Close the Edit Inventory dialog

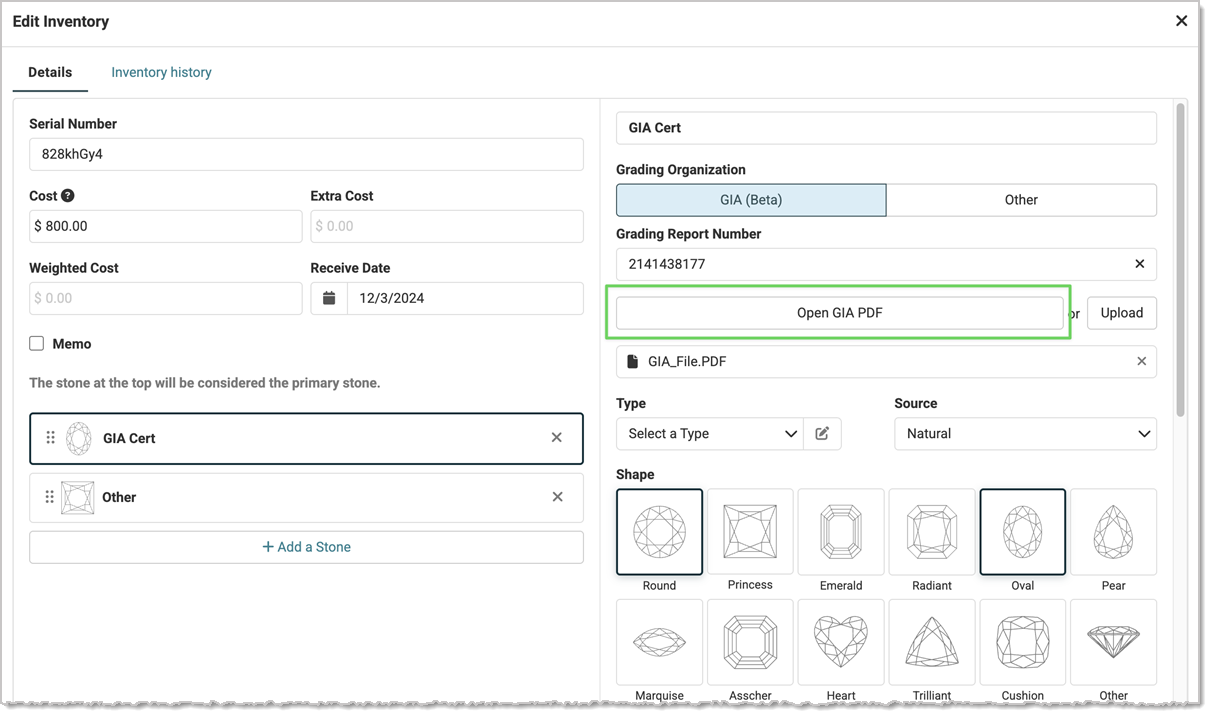pyautogui.click(x=1181, y=21)
